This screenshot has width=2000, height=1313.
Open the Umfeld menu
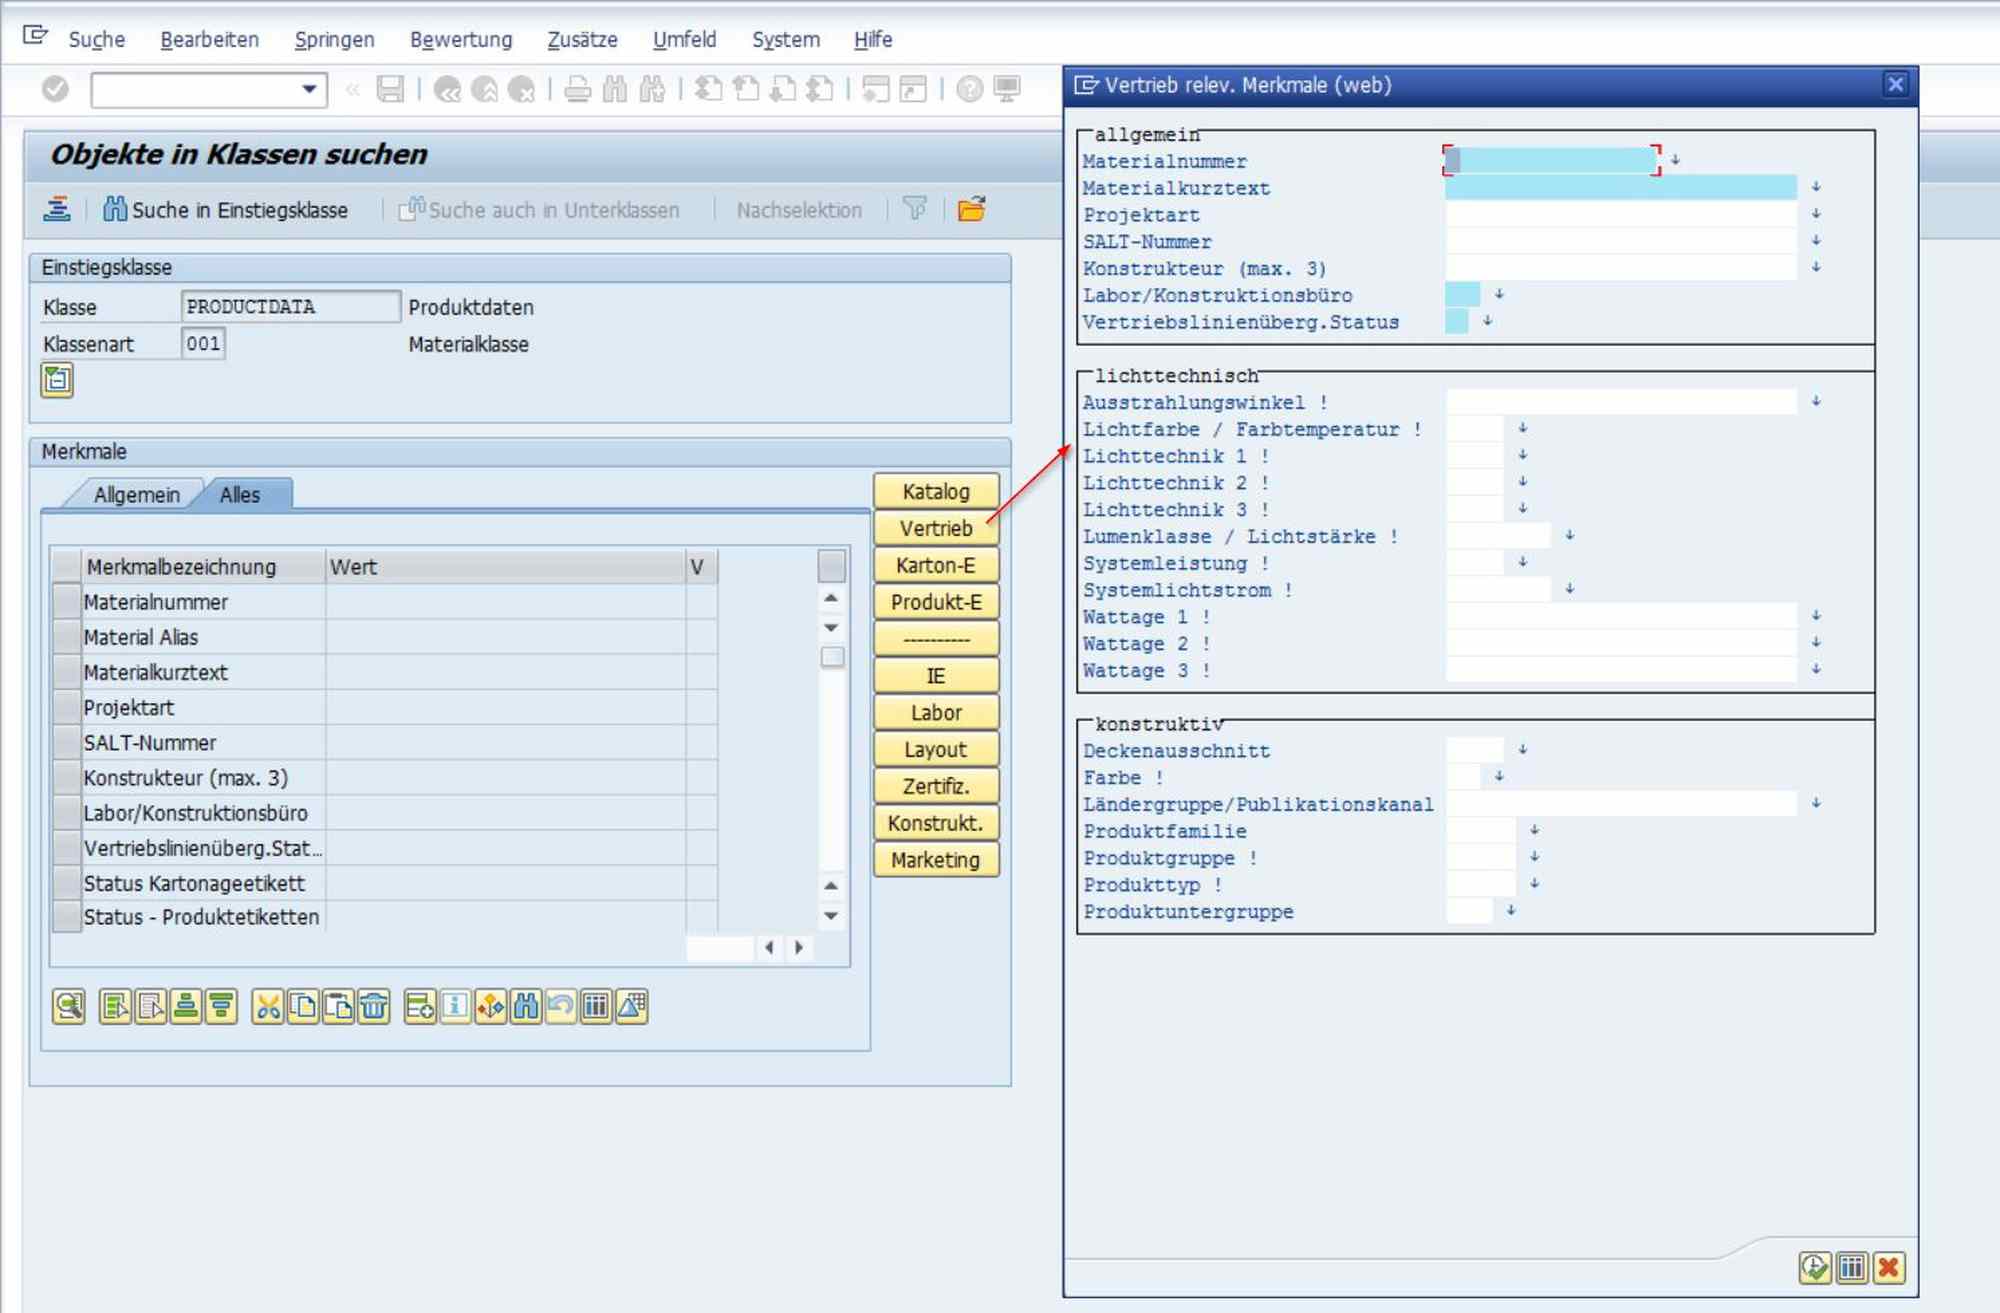(685, 39)
